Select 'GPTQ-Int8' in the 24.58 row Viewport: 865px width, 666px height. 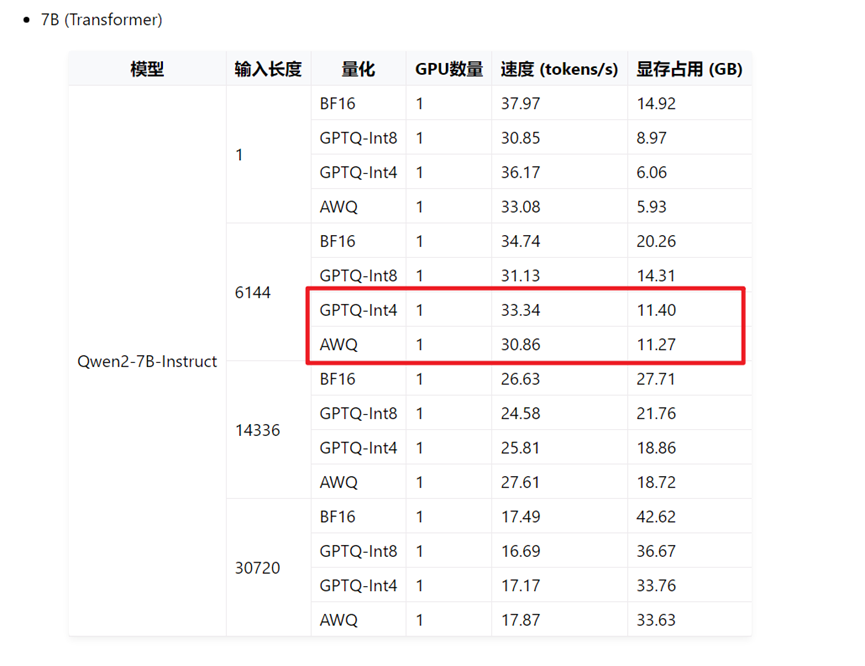[358, 413]
